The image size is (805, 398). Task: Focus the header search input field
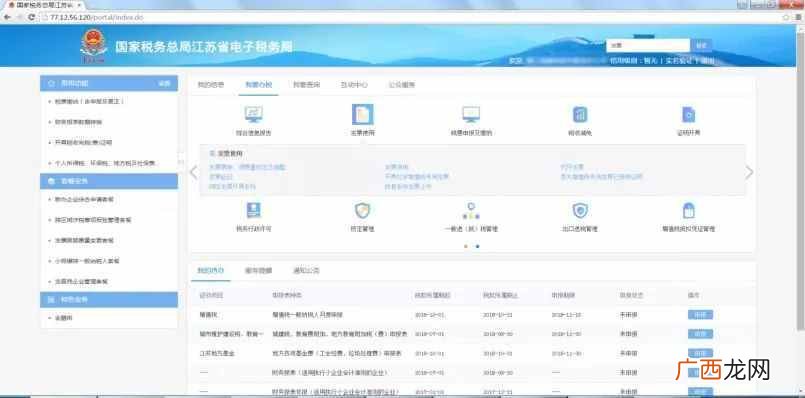click(648, 45)
